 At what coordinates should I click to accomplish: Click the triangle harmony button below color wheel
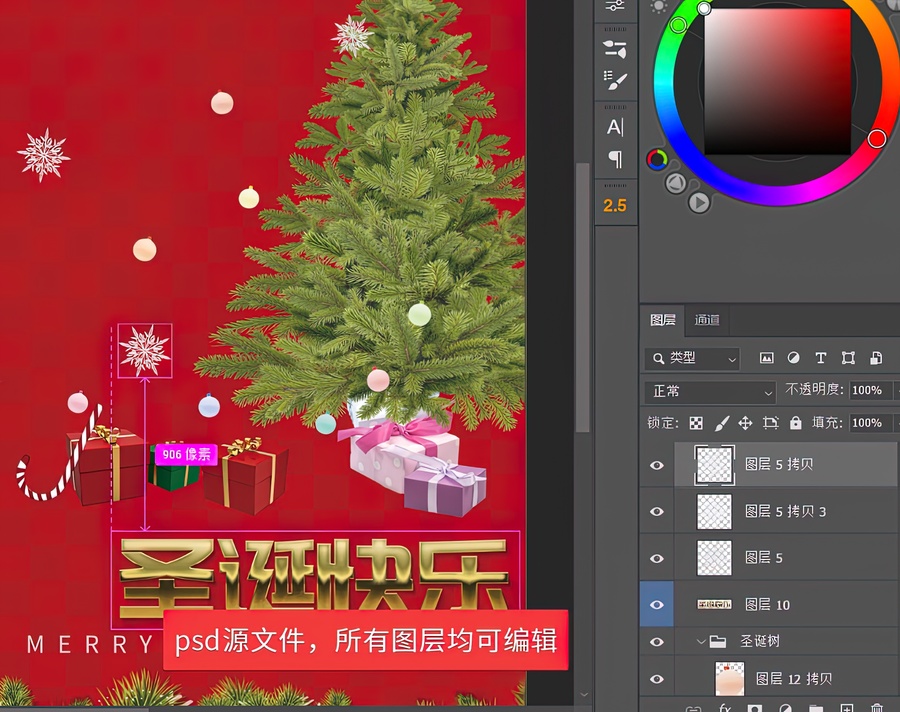pyautogui.click(x=676, y=183)
